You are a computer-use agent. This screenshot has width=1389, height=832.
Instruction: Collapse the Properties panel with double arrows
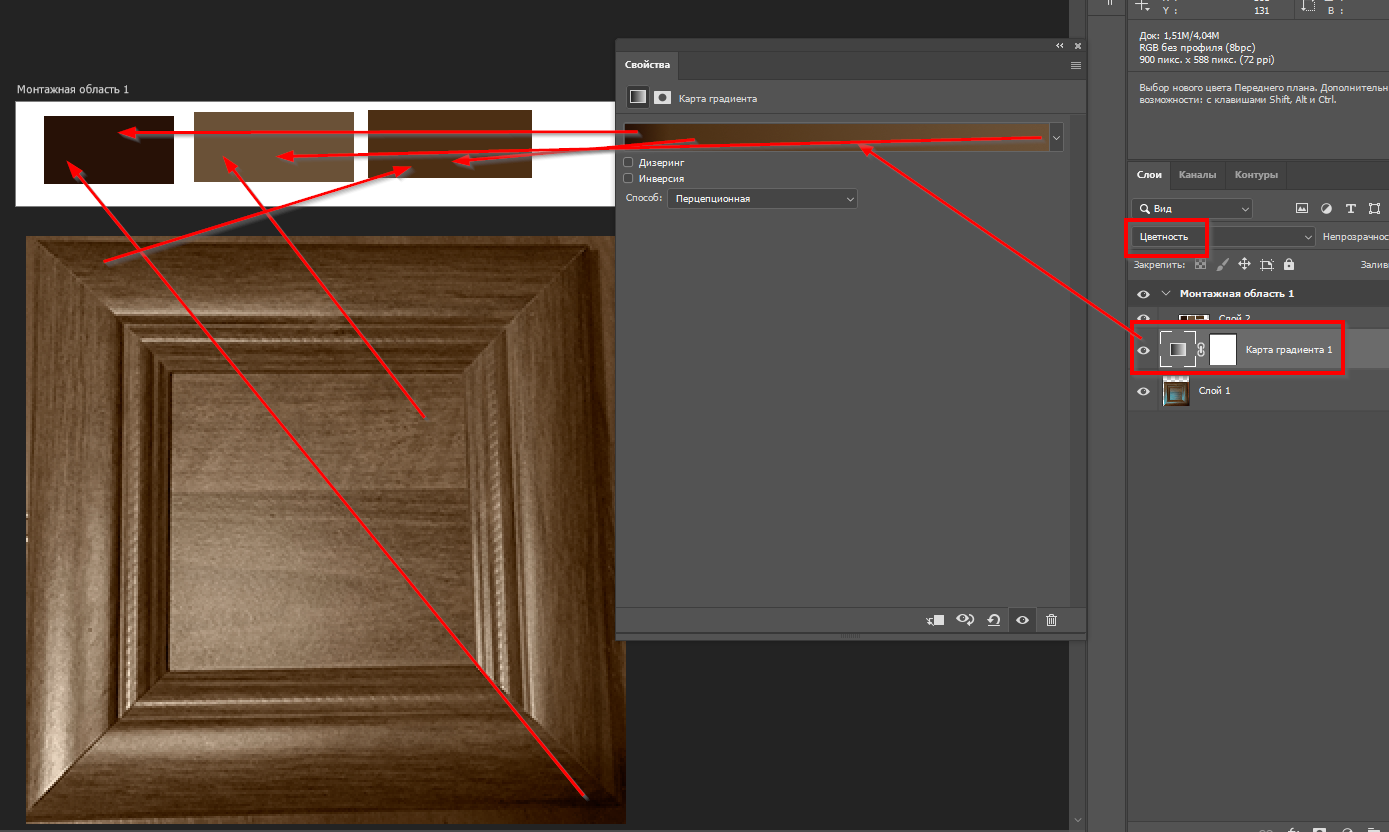pyautogui.click(x=1060, y=46)
